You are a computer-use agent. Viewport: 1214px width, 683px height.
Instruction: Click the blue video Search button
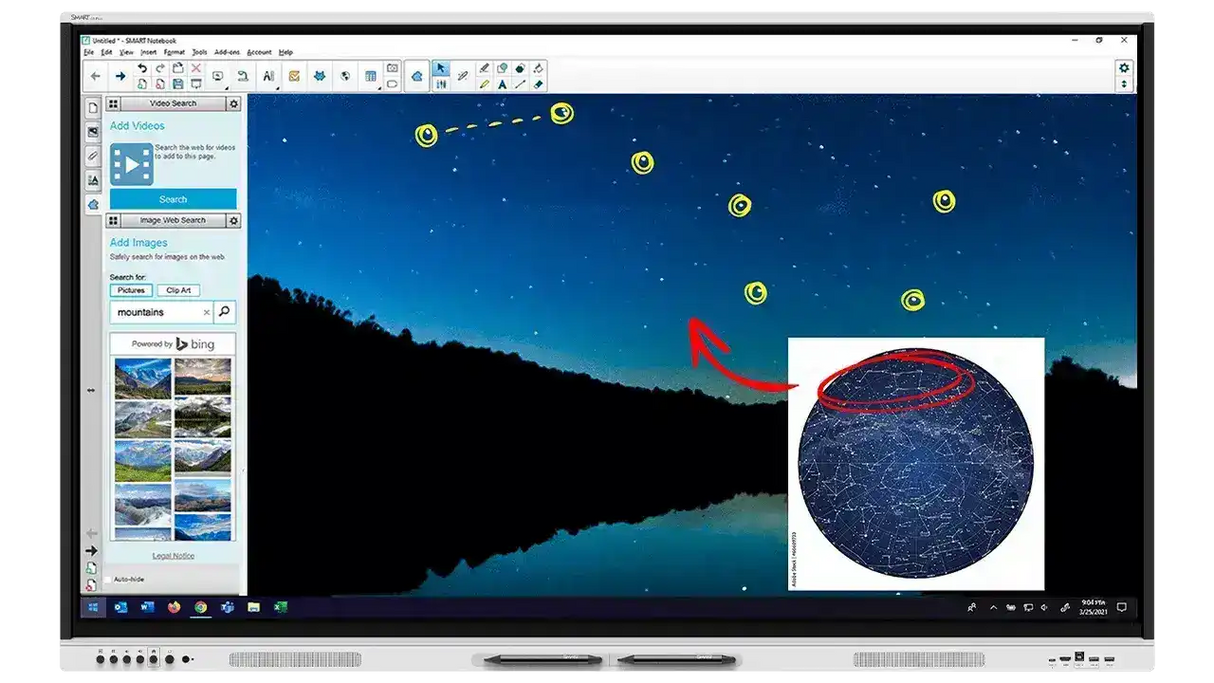(x=173, y=199)
